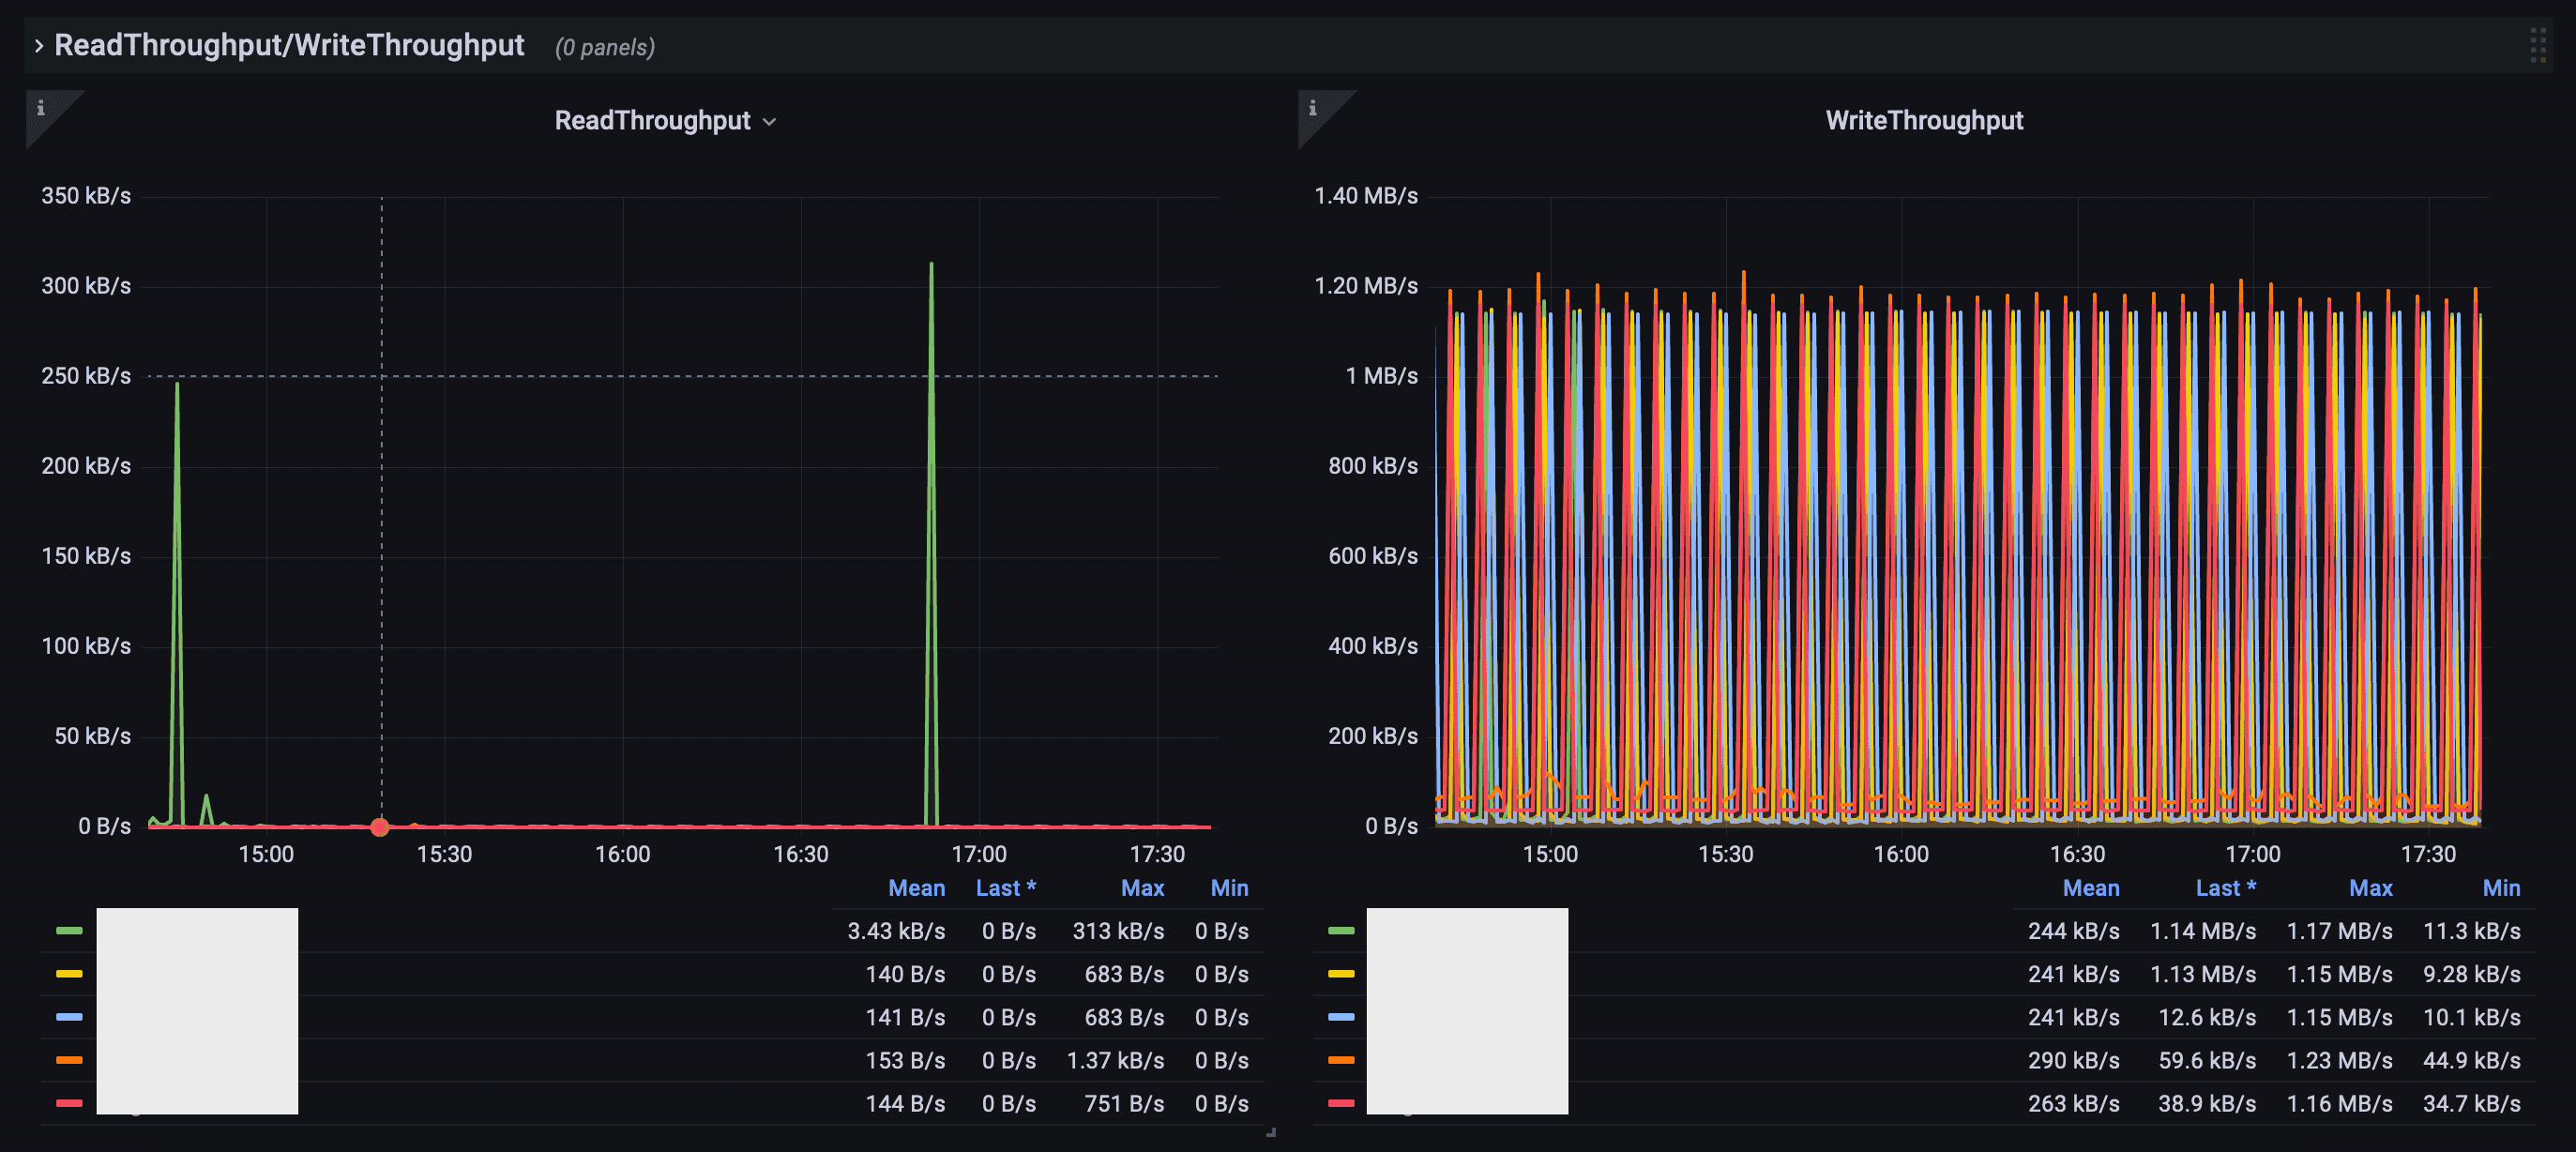Sort WriteThroughput legend by Max
The height and width of the screenshot is (1152, 2576).
pyautogui.click(x=2370, y=888)
